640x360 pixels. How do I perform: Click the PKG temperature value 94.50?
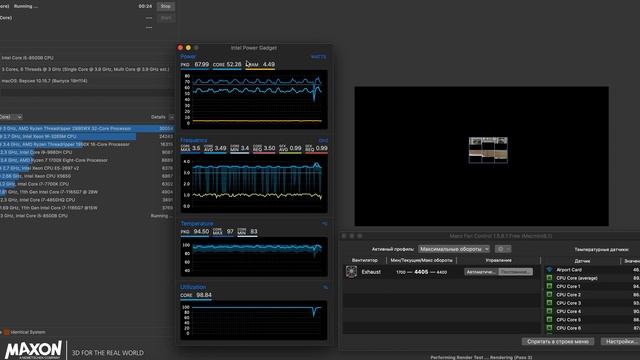pyautogui.click(x=201, y=232)
